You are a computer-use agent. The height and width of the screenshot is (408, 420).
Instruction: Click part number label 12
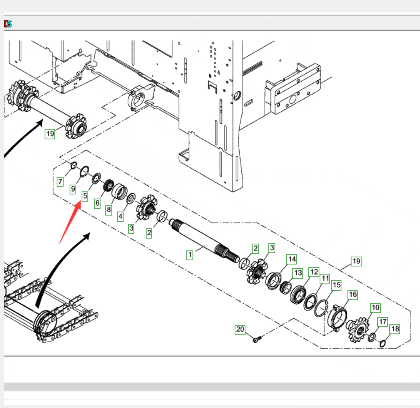coord(314,272)
